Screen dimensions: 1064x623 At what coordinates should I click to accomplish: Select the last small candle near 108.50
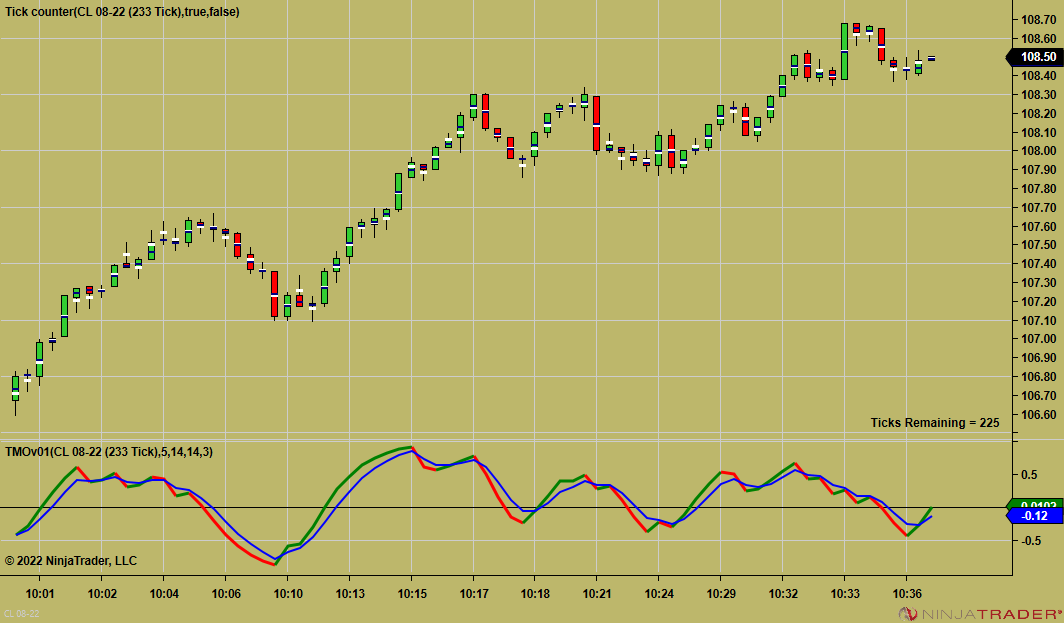tap(931, 58)
